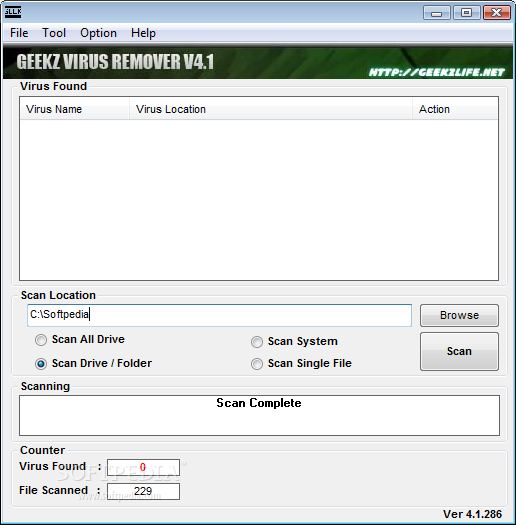Screen dimensions: 516x525
Task: Click the Browse button
Action: [x=459, y=315]
